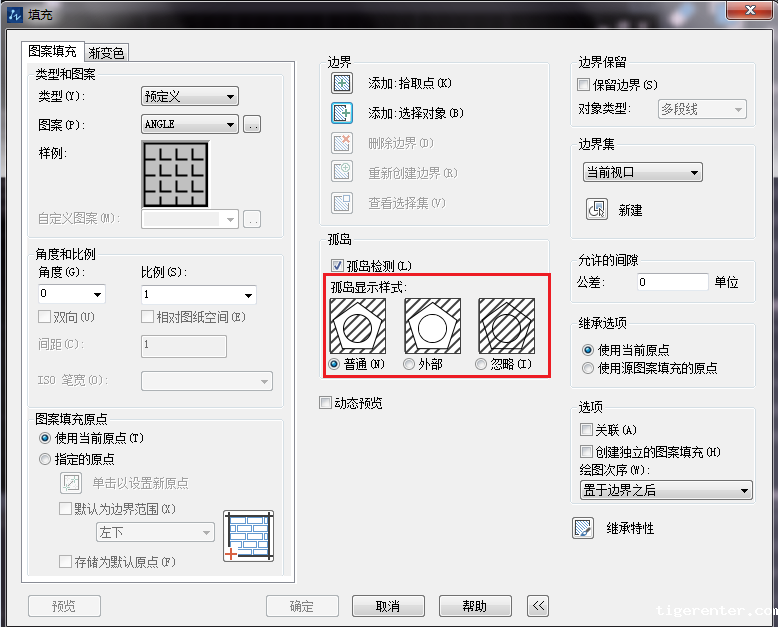Expand the 绘图次序 置于边界之后 dropdown

(666, 490)
